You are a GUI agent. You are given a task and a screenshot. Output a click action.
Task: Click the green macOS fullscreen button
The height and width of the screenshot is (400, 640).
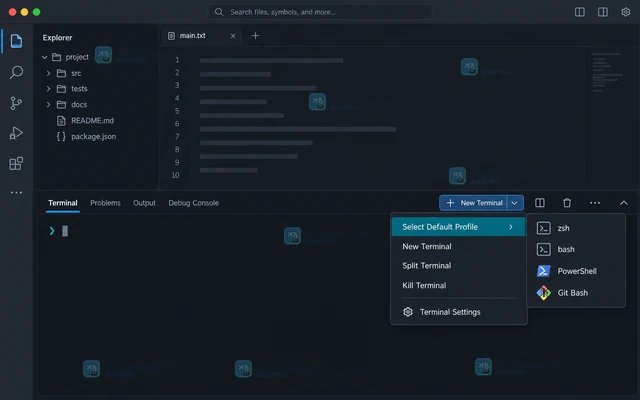36,12
